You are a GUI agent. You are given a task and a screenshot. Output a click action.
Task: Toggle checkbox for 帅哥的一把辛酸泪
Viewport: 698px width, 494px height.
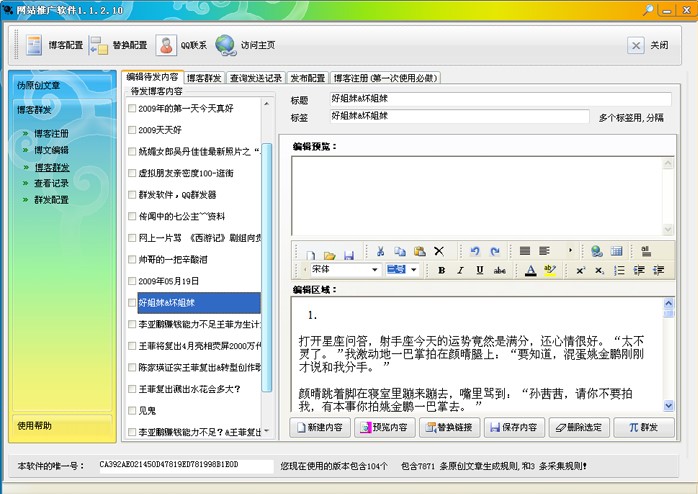[132, 260]
